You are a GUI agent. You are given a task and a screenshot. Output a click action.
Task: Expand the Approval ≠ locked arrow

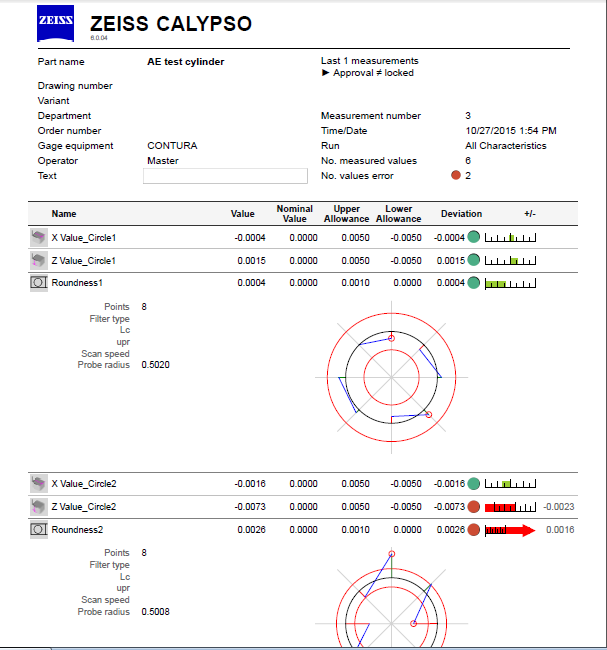coord(325,73)
